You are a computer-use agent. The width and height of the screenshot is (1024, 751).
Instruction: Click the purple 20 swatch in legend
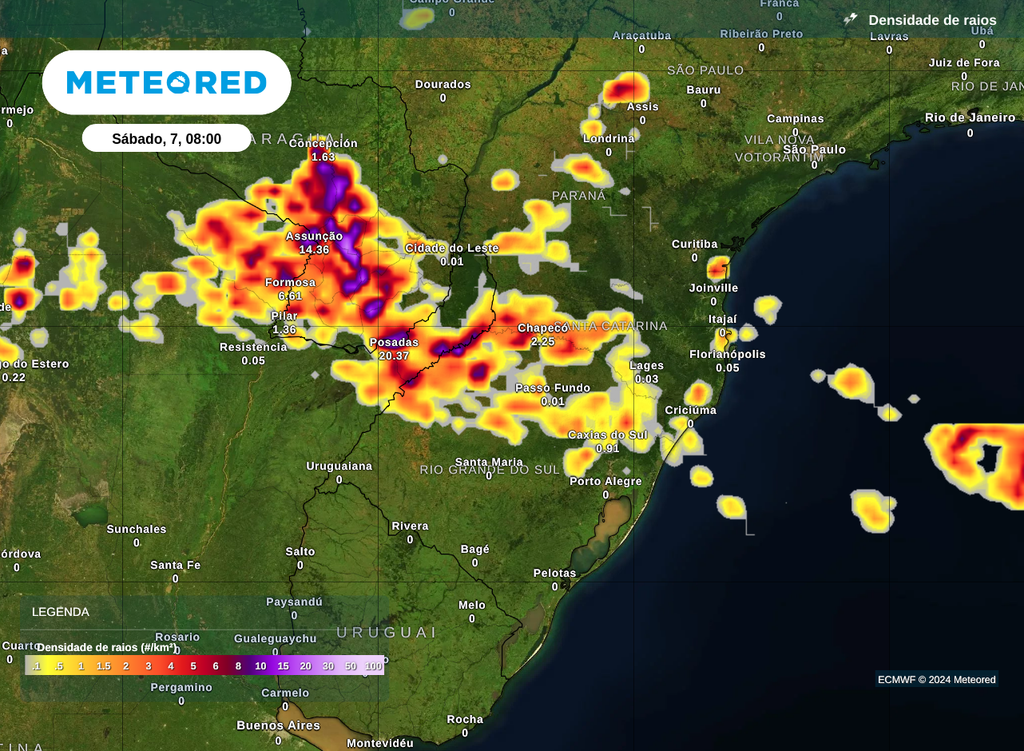point(306,665)
